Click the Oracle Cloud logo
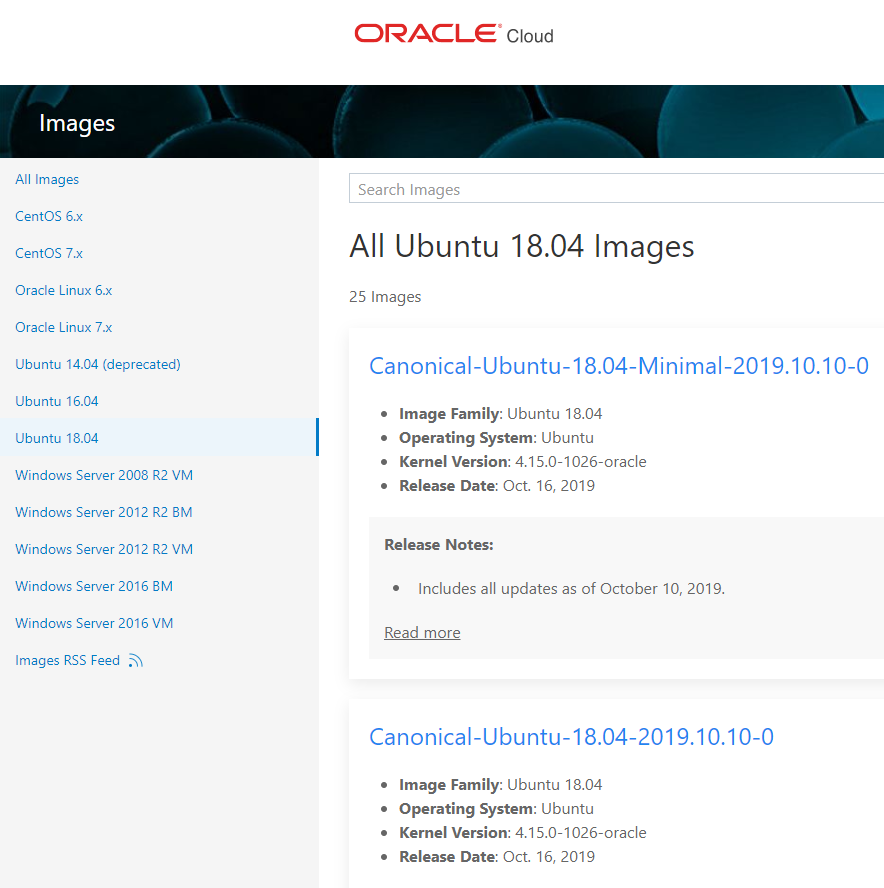This screenshot has width=884, height=888. 454,34
